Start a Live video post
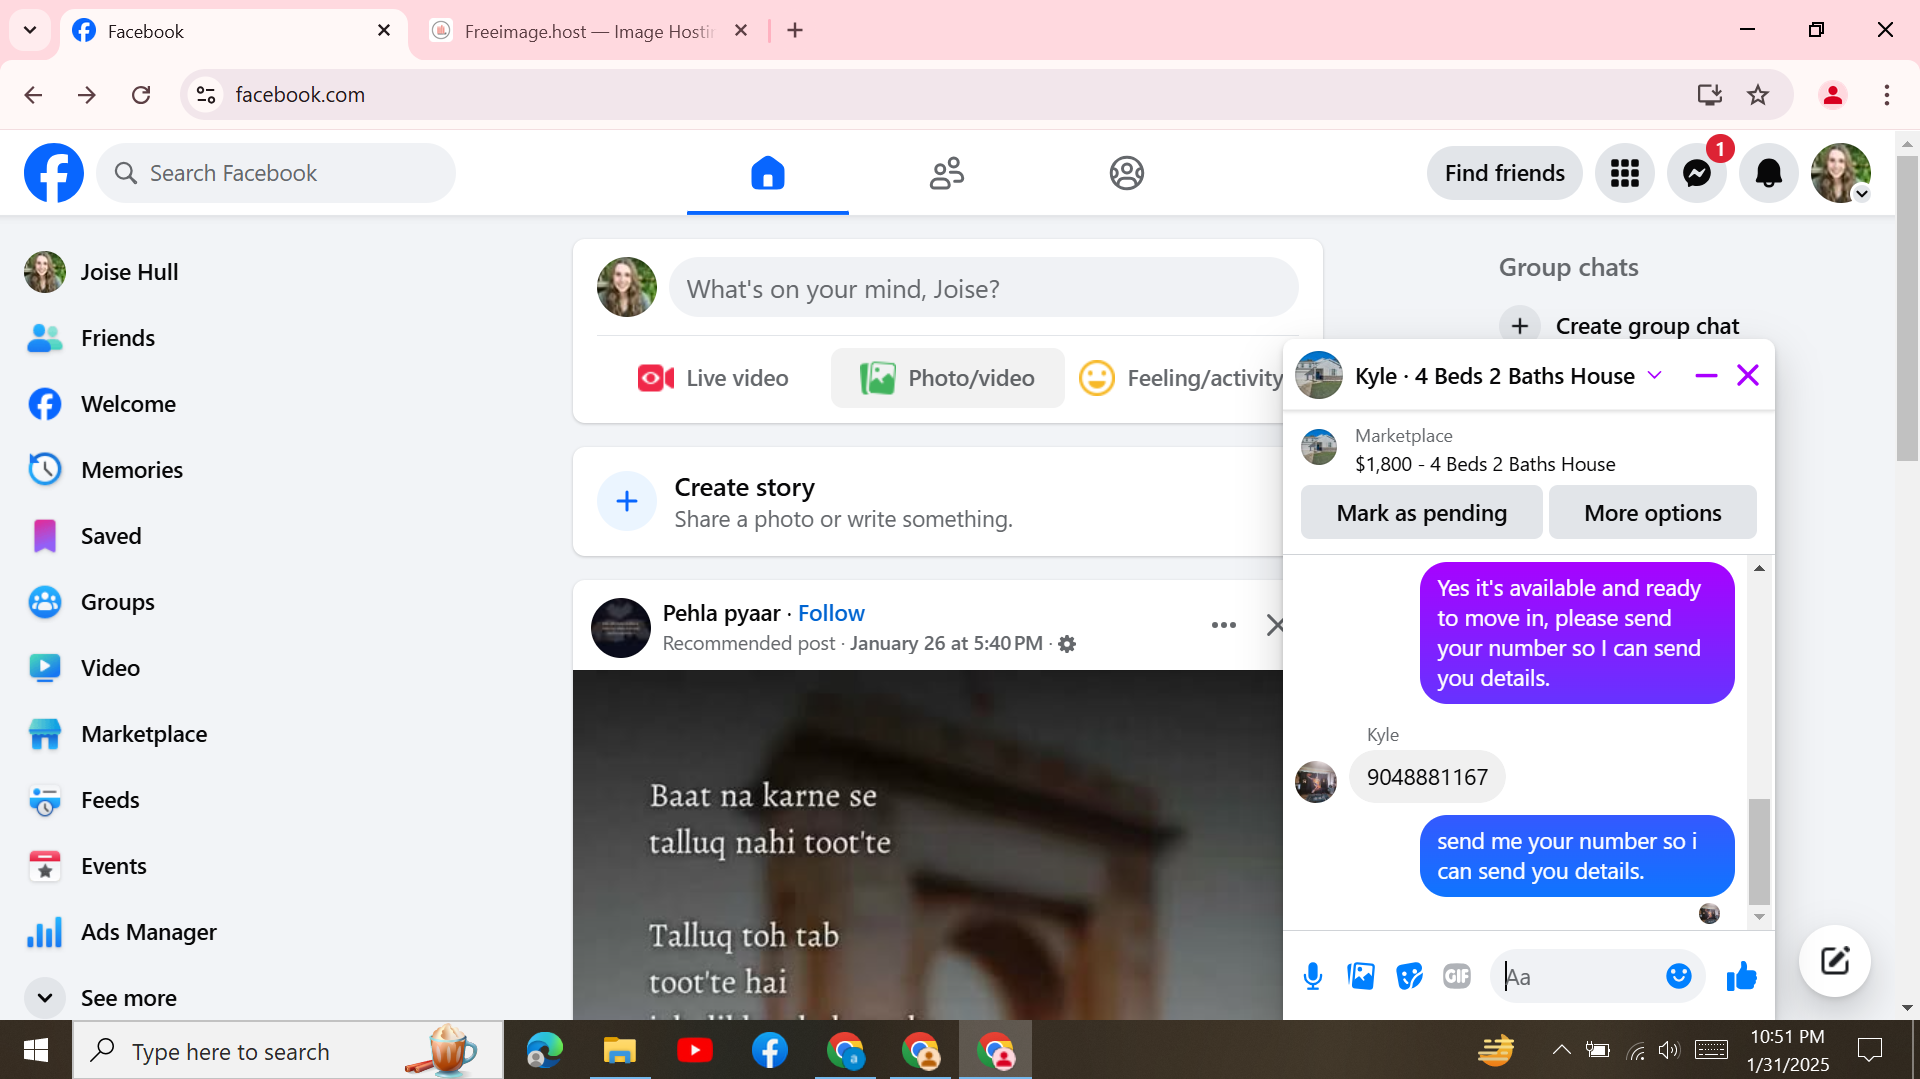The height and width of the screenshot is (1079, 1920). click(x=713, y=378)
